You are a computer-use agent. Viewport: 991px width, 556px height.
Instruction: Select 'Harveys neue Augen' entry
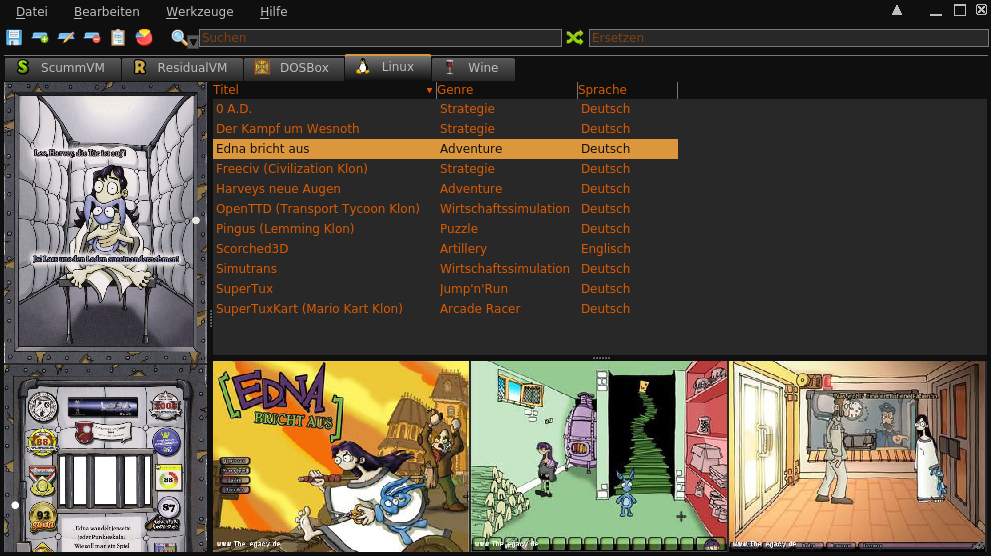(x=445, y=189)
